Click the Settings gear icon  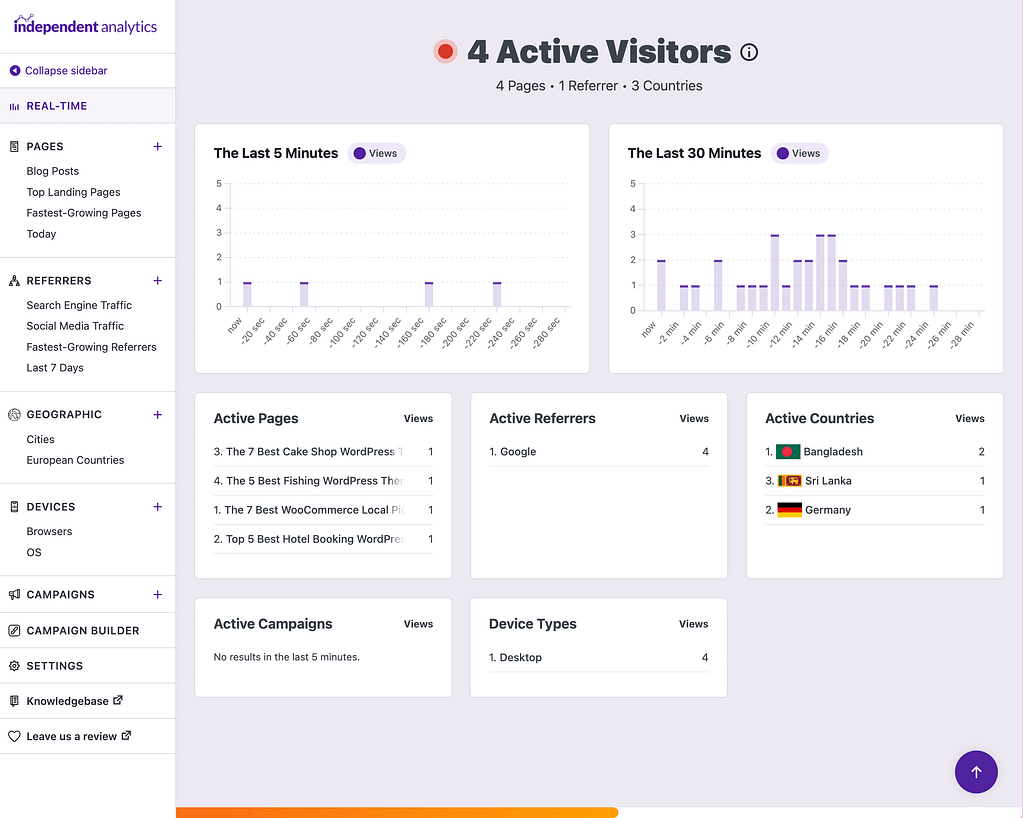pos(15,665)
